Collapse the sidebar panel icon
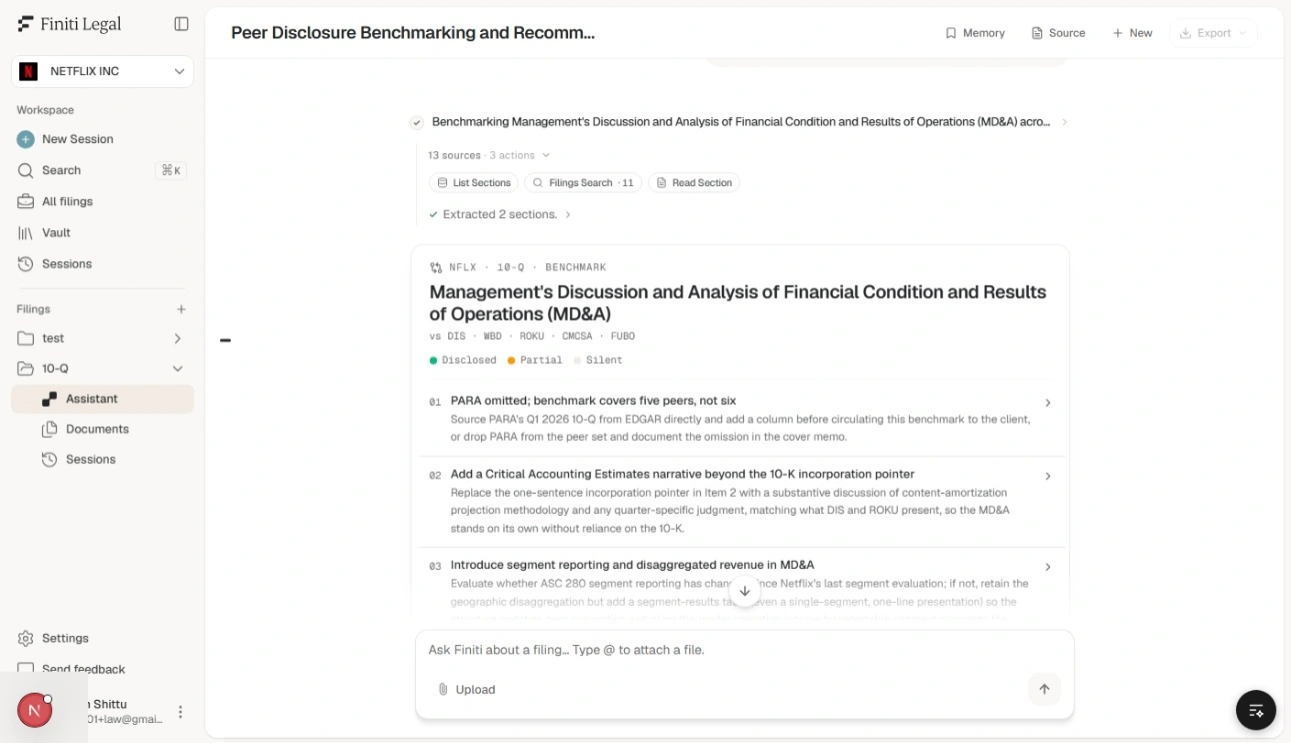 (181, 24)
